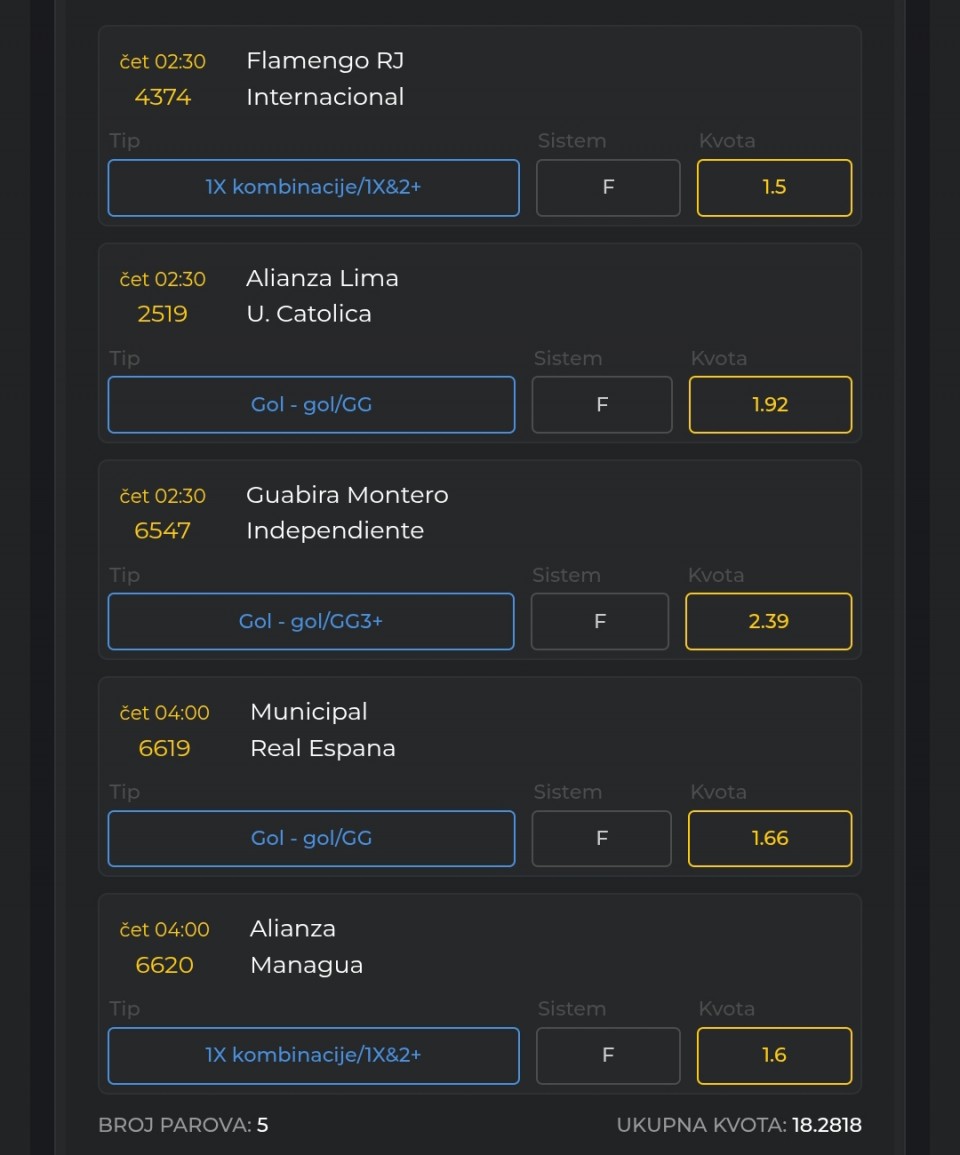Click the total odds 18.2818 value
This screenshot has width=960, height=1155.
(x=827, y=1125)
